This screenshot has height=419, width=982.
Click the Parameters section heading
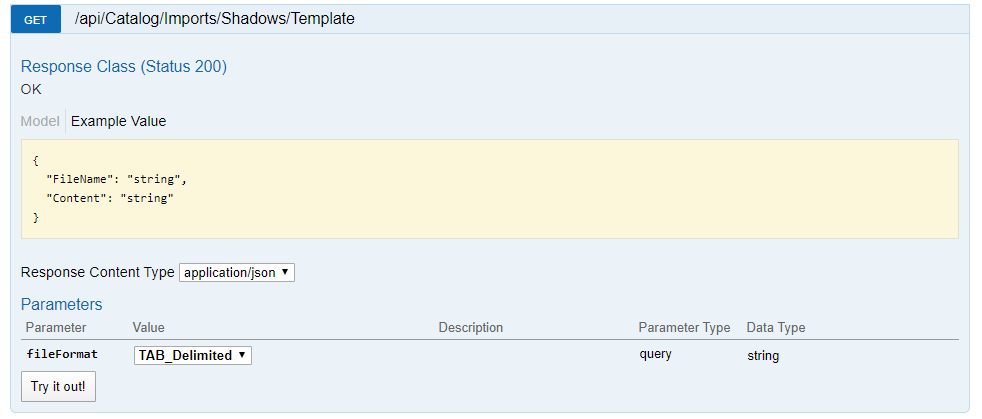point(61,304)
